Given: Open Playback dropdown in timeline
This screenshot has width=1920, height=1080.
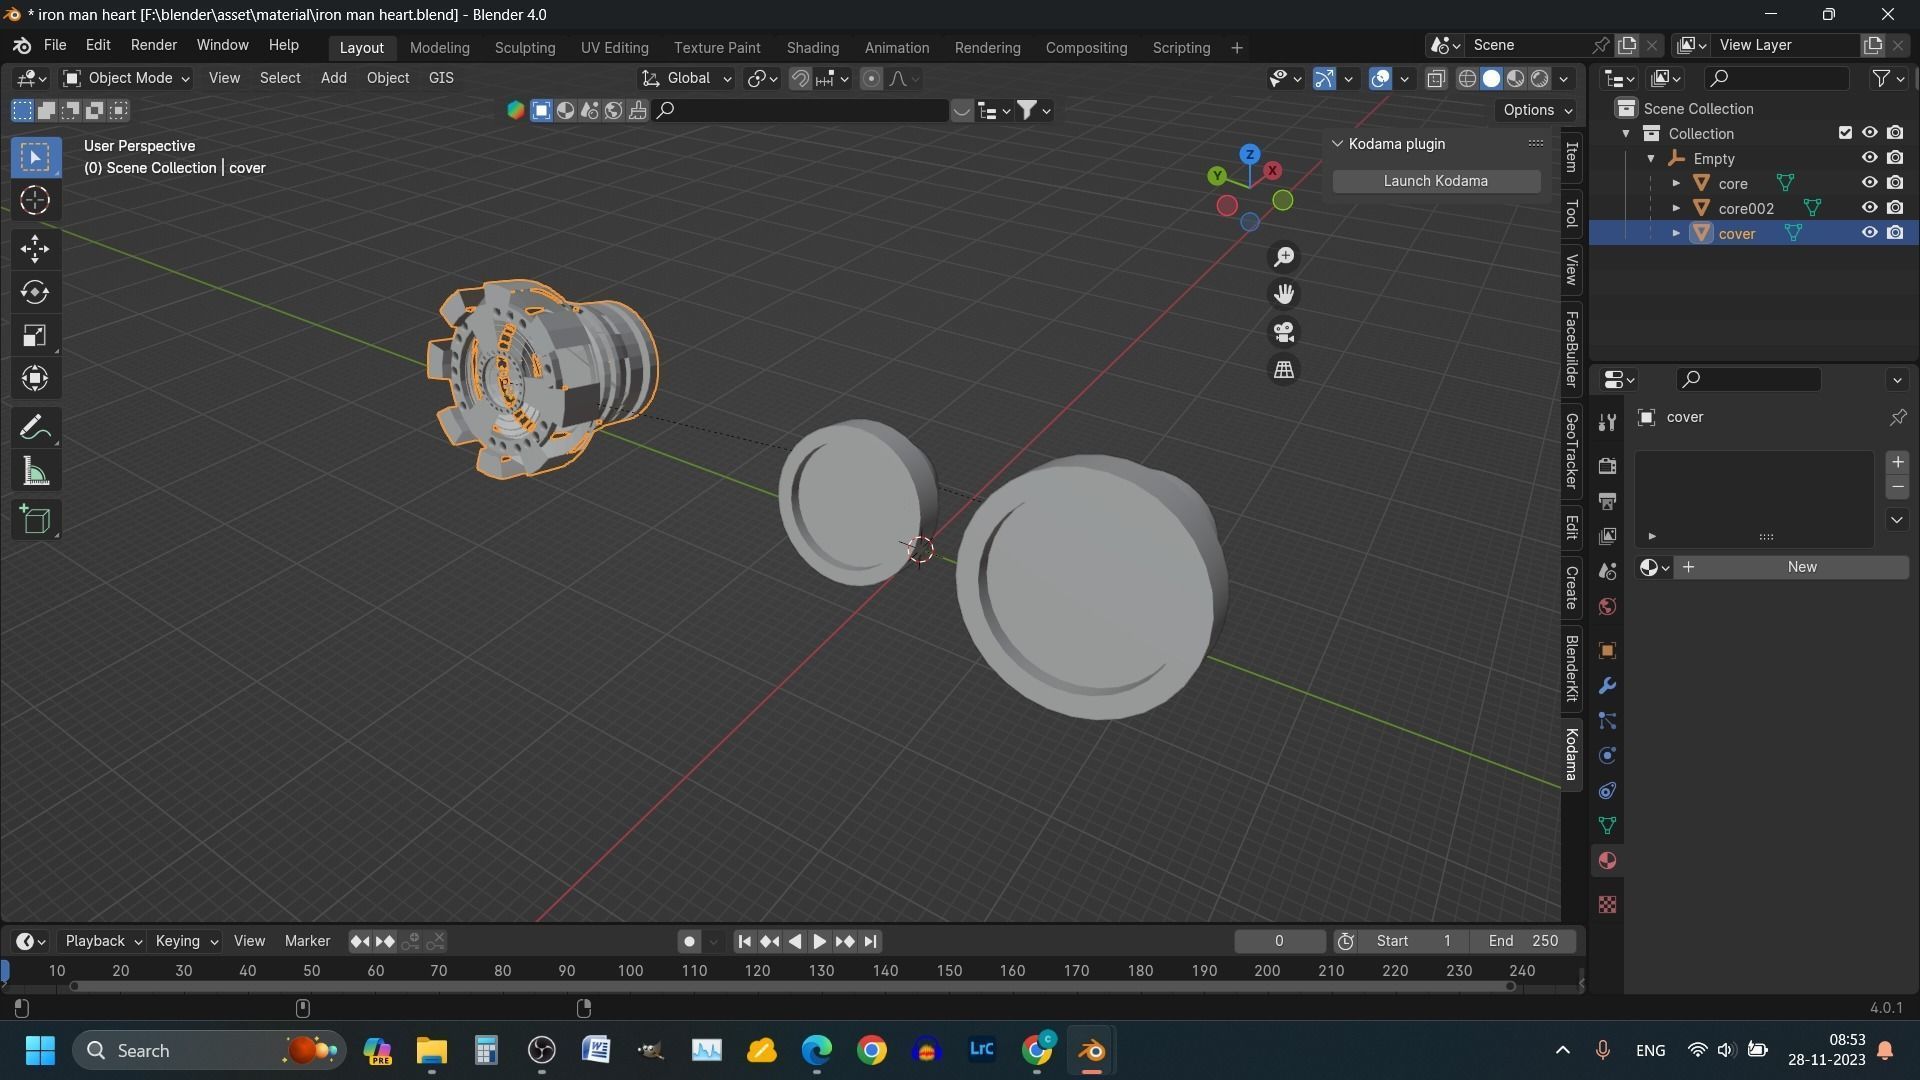Looking at the screenshot, I should pyautogui.click(x=103, y=942).
